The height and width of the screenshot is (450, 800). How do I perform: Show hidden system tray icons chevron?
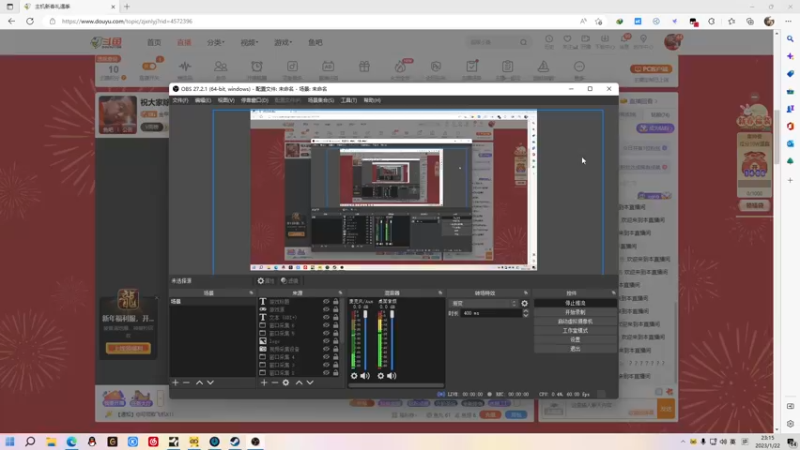point(683,441)
